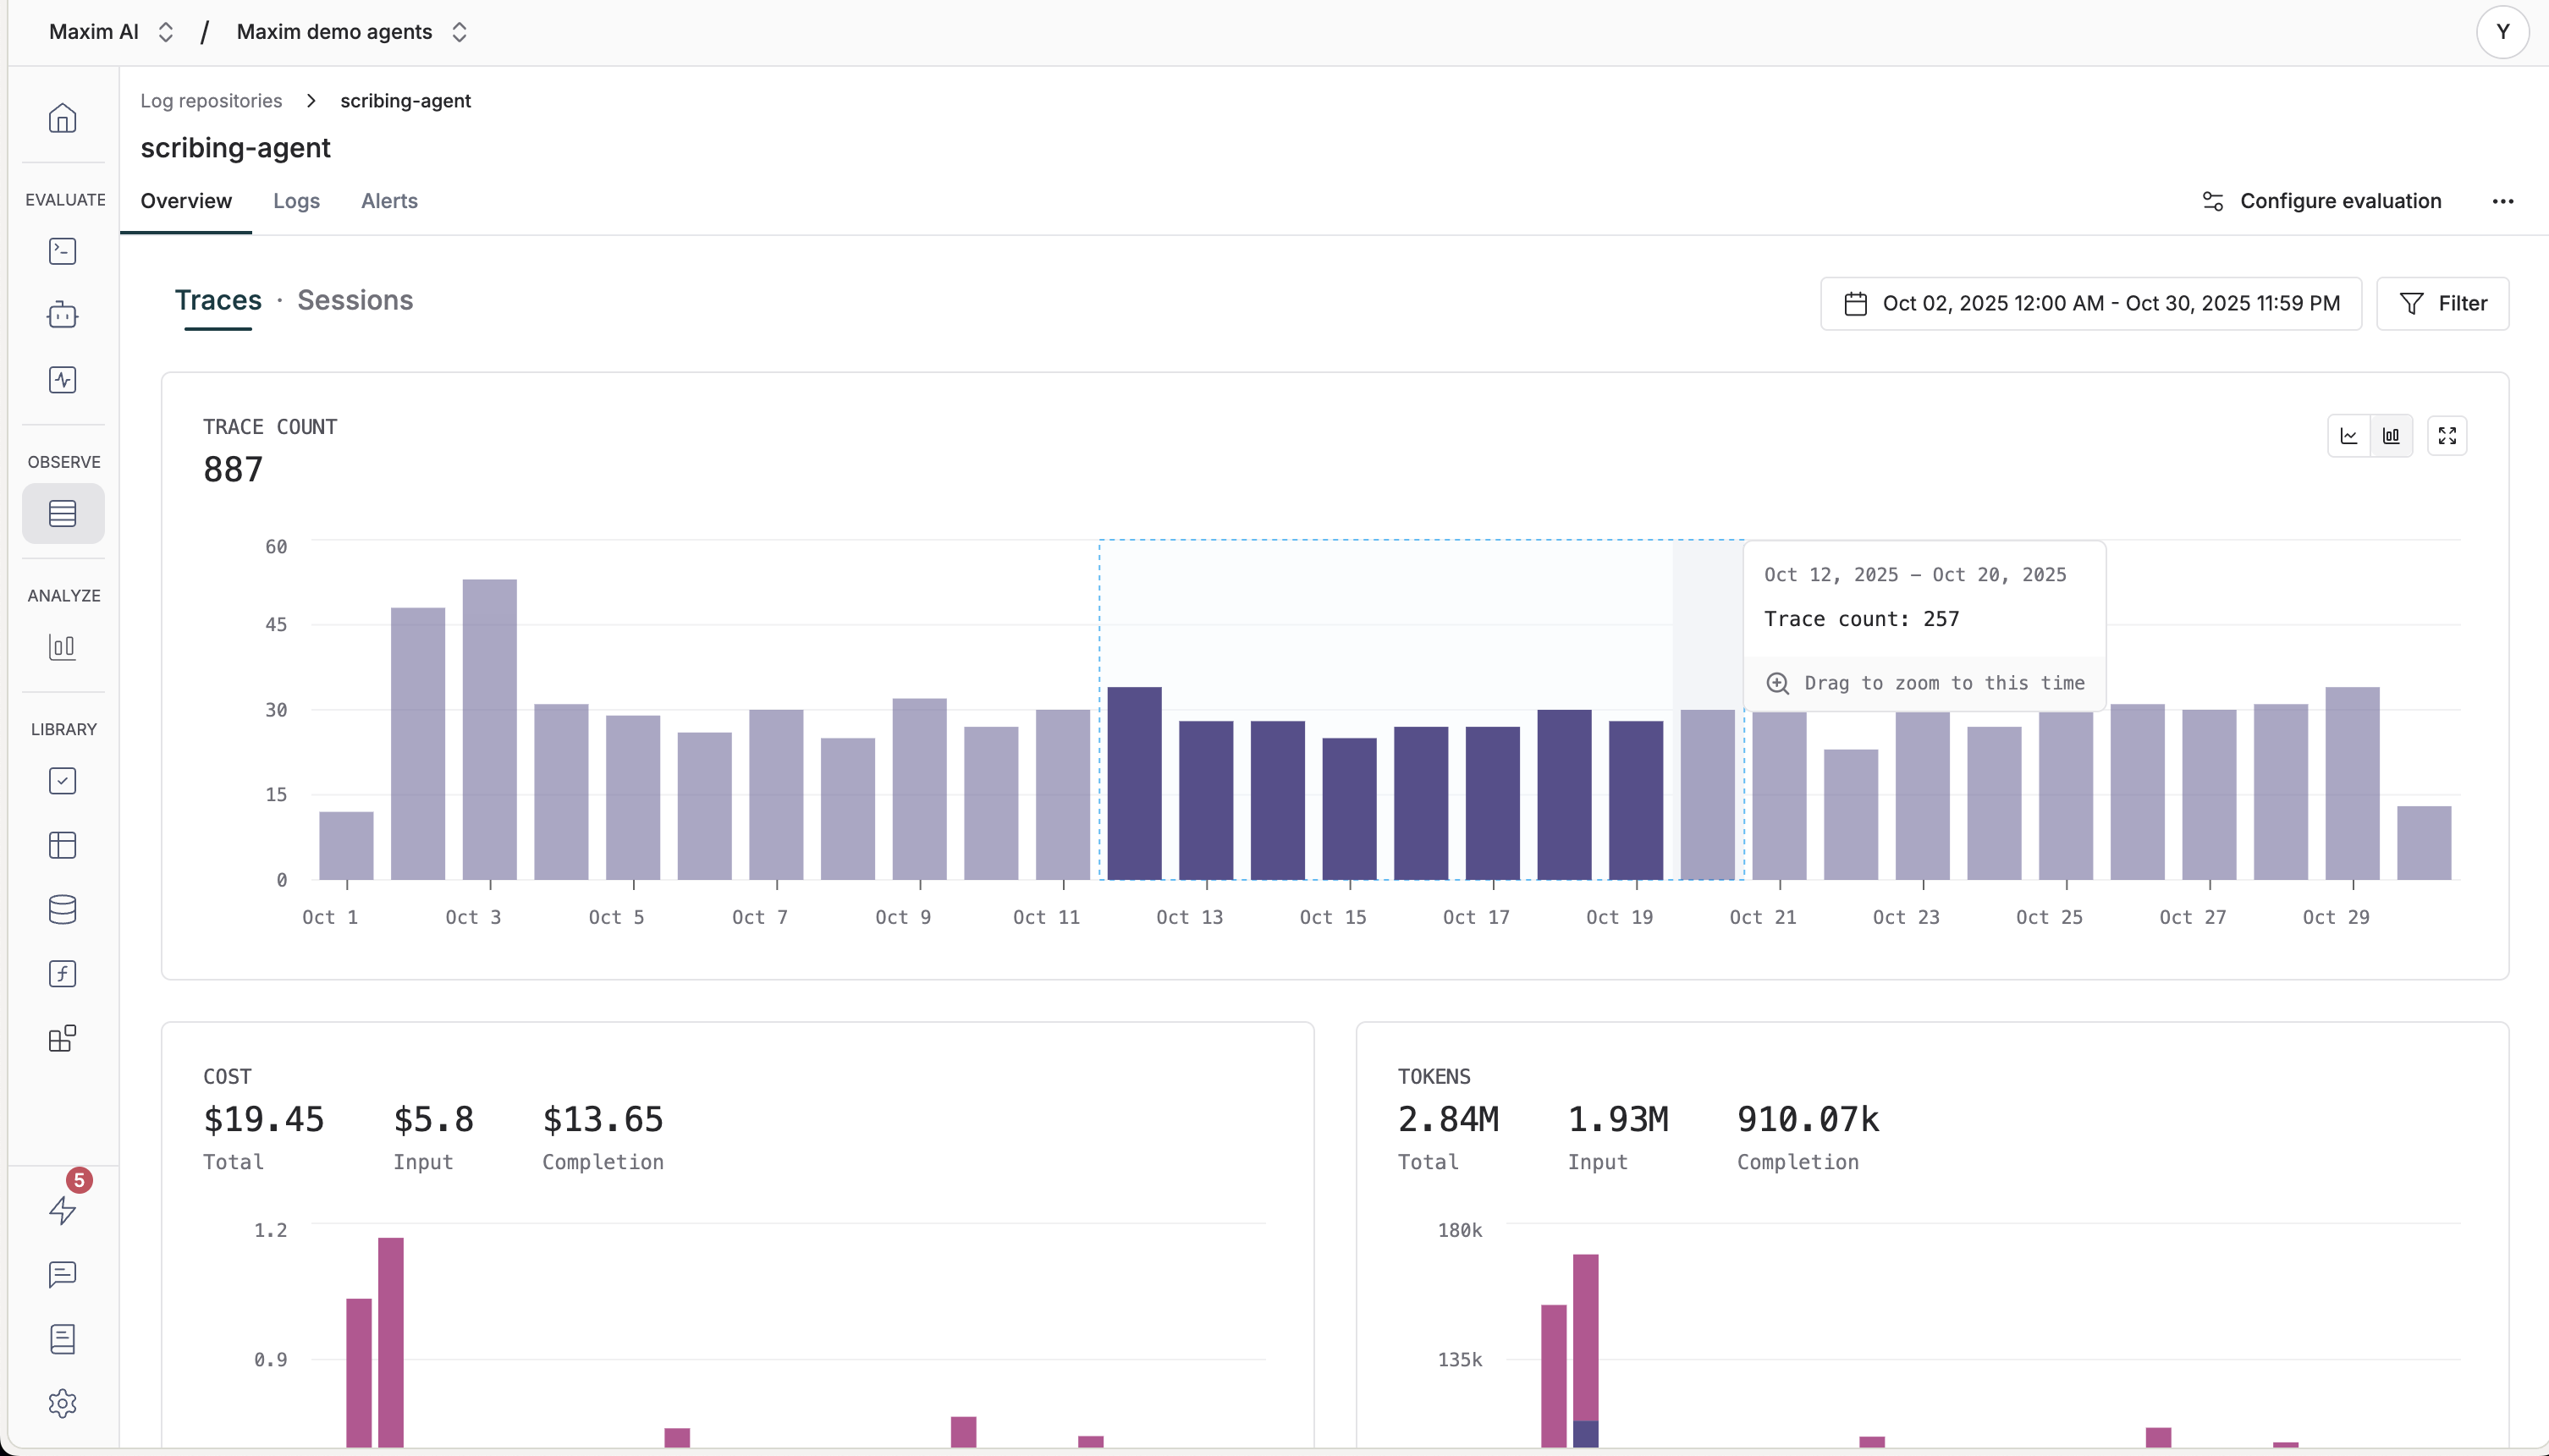Screen dimensions: 2549x1456
Task: Open the Home dashboard icon
Action: coord(62,117)
